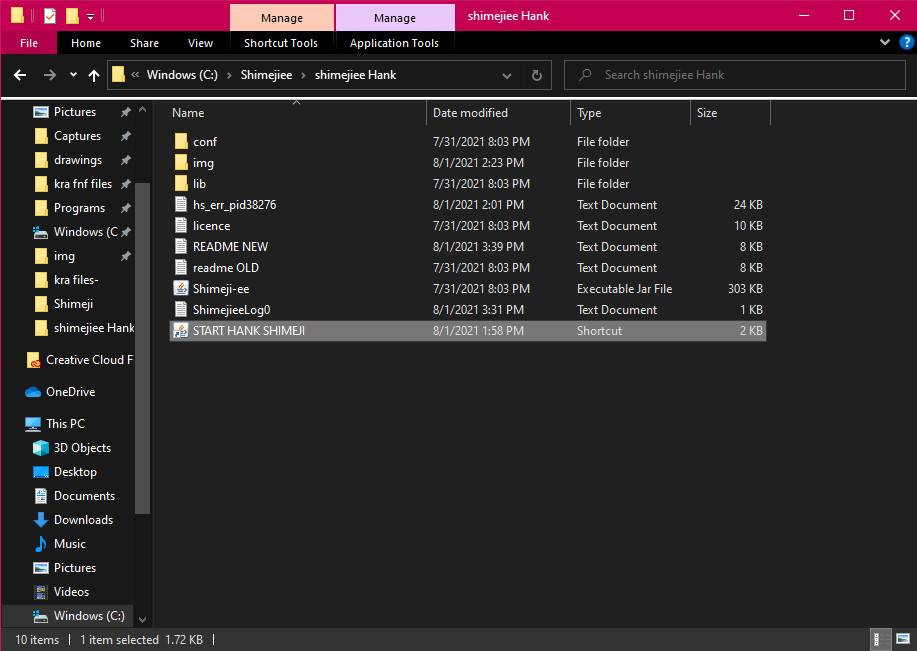
Task: Click Shimejiee in the breadcrumb path
Action: [x=267, y=75]
